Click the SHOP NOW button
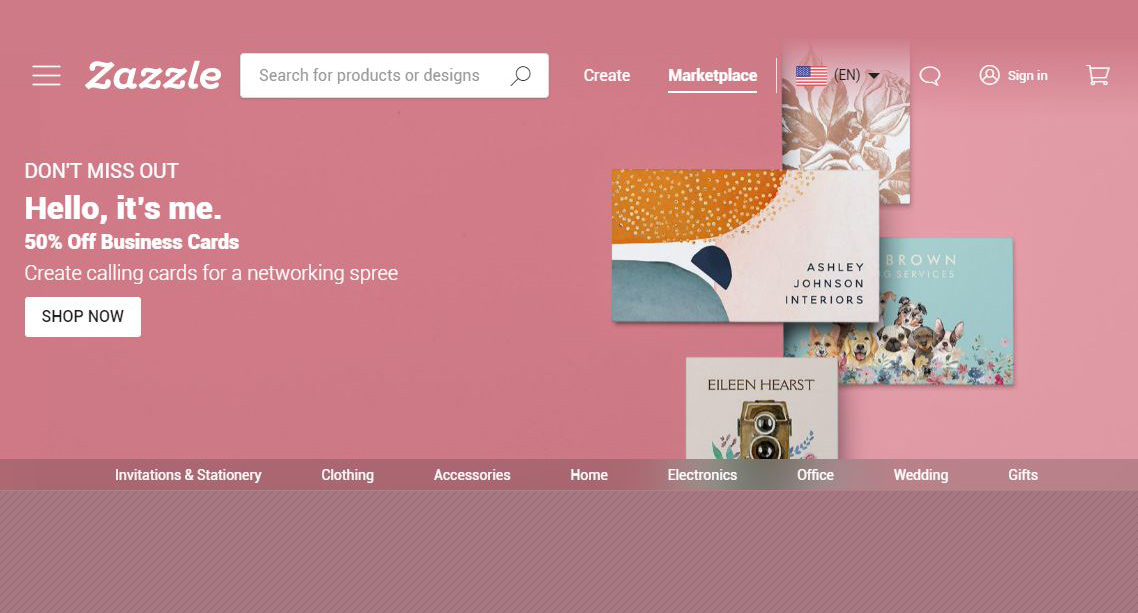This screenshot has width=1138, height=613. coord(83,317)
